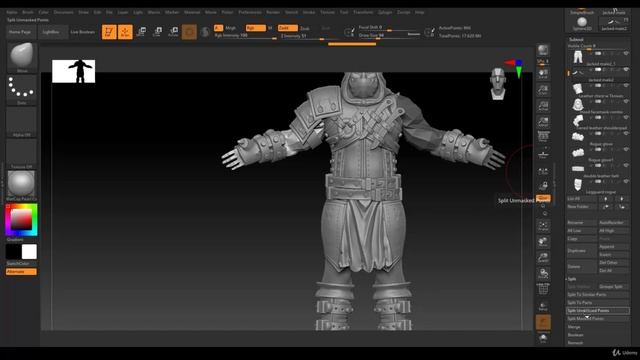Click the sculptris sphere icon beside Gizmo

[x=205, y=31]
